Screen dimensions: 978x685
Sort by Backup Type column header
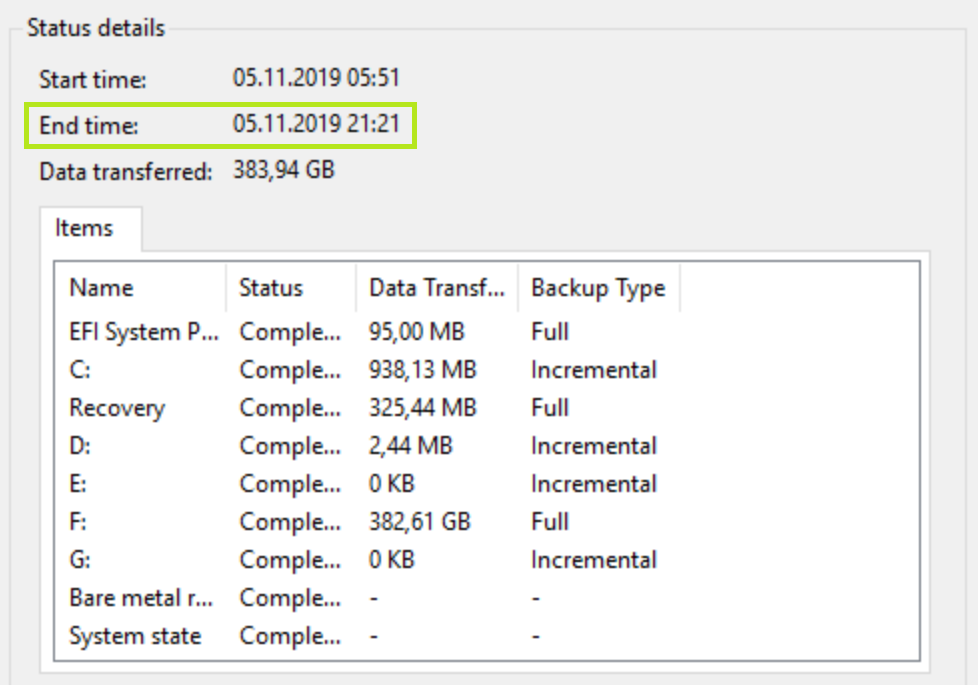pyautogui.click(x=598, y=288)
